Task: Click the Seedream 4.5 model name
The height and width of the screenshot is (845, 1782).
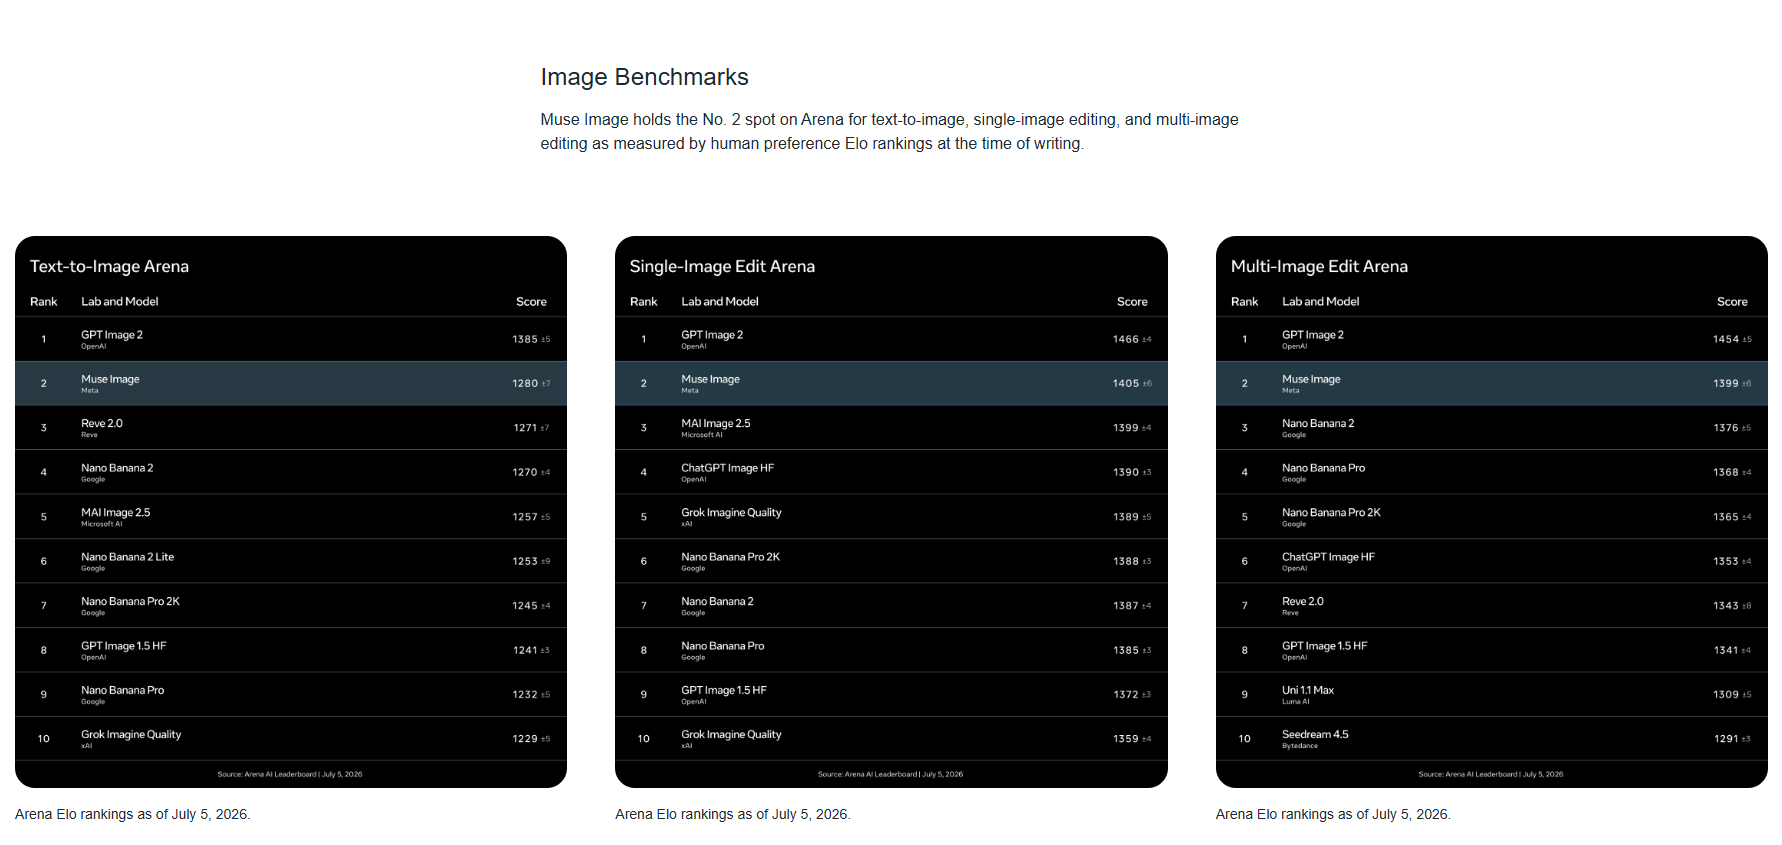Action: [x=1315, y=734]
